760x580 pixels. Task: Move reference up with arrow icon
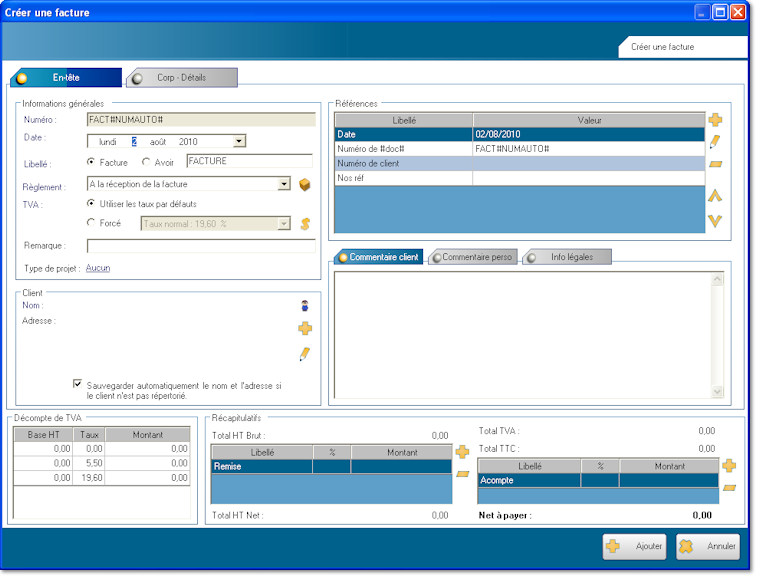[x=715, y=197]
